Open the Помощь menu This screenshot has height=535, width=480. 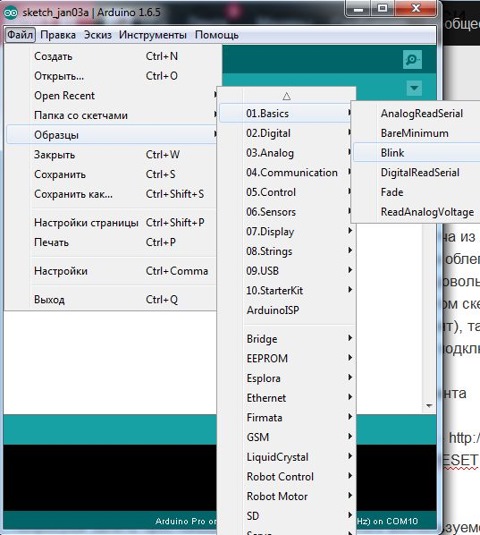pyautogui.click(x=217, y=35)
